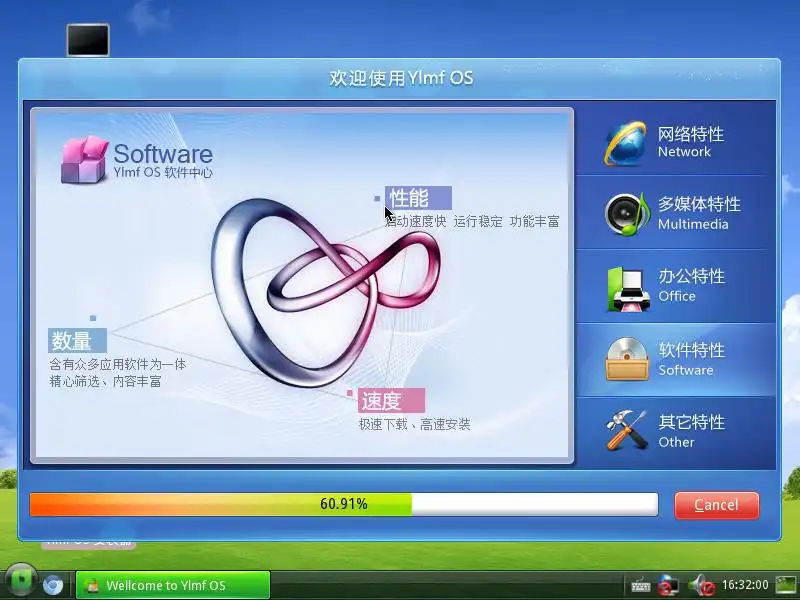Activate Wellcome to Ylmf OS taskbar item
This screenshot has width=800, height=600.
point(173,585)
